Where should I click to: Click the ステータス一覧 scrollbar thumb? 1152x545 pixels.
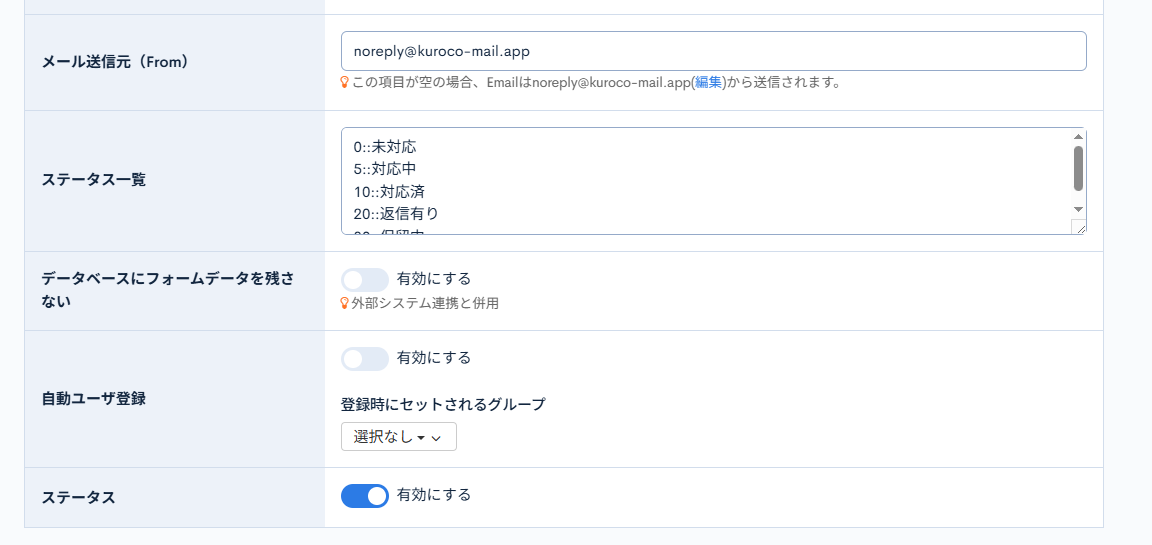click(1079, 168)
